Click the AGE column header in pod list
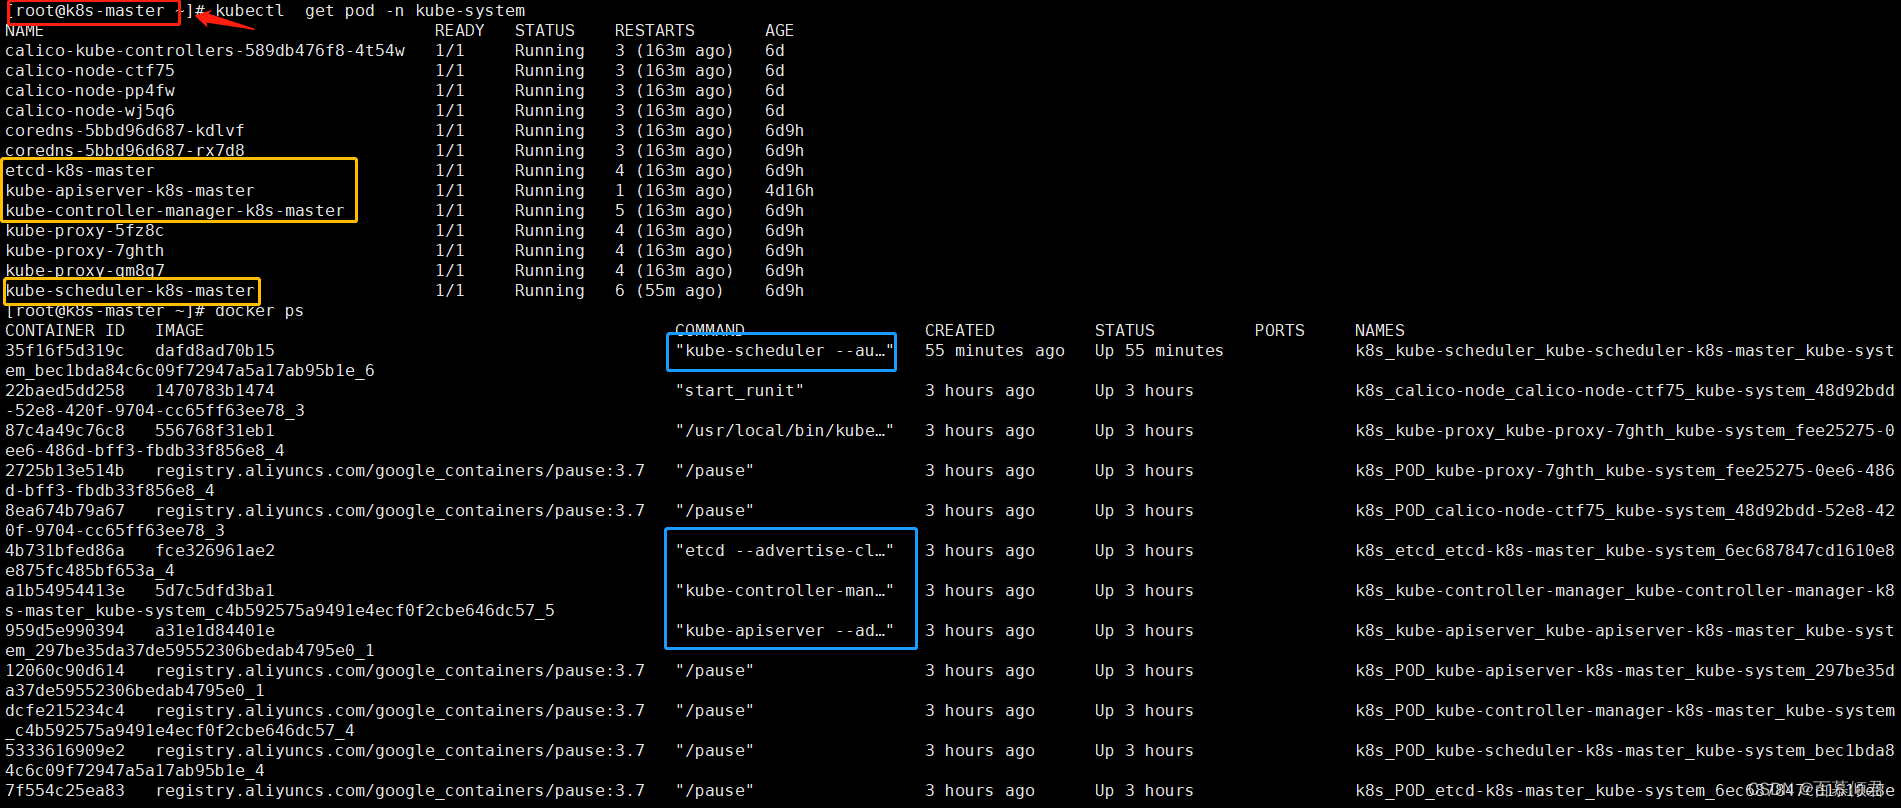This screenshot has height=808, width=1901. 780,31
